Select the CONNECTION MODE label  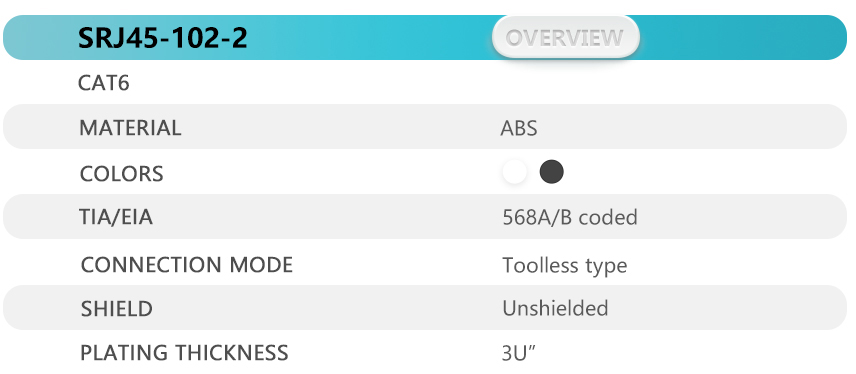(187, 265)
